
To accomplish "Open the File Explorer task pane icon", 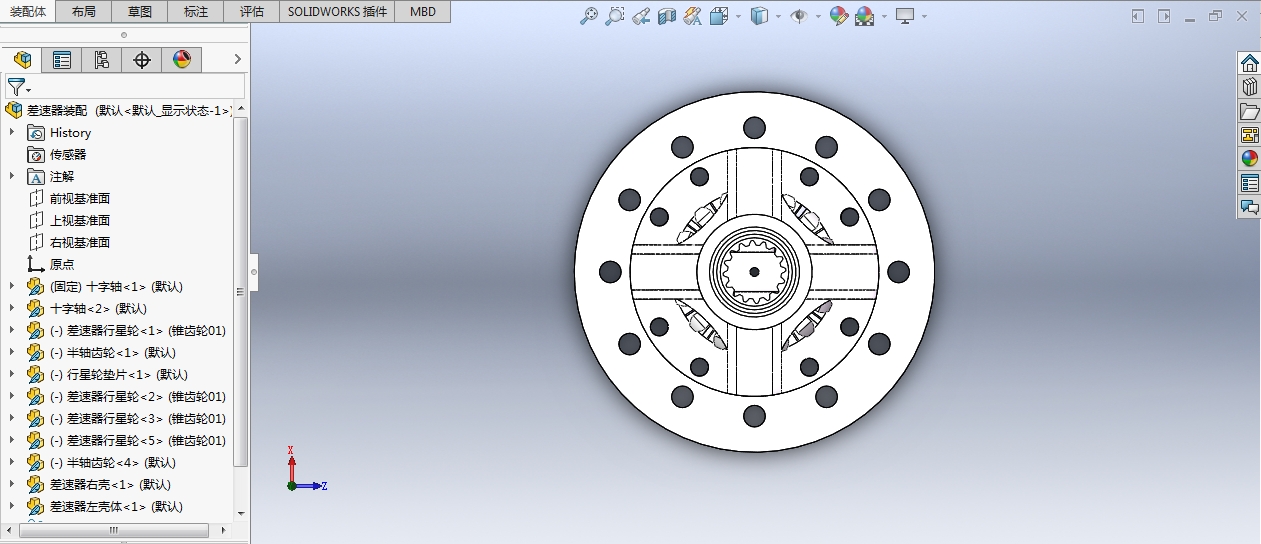I will point(1250,111).
